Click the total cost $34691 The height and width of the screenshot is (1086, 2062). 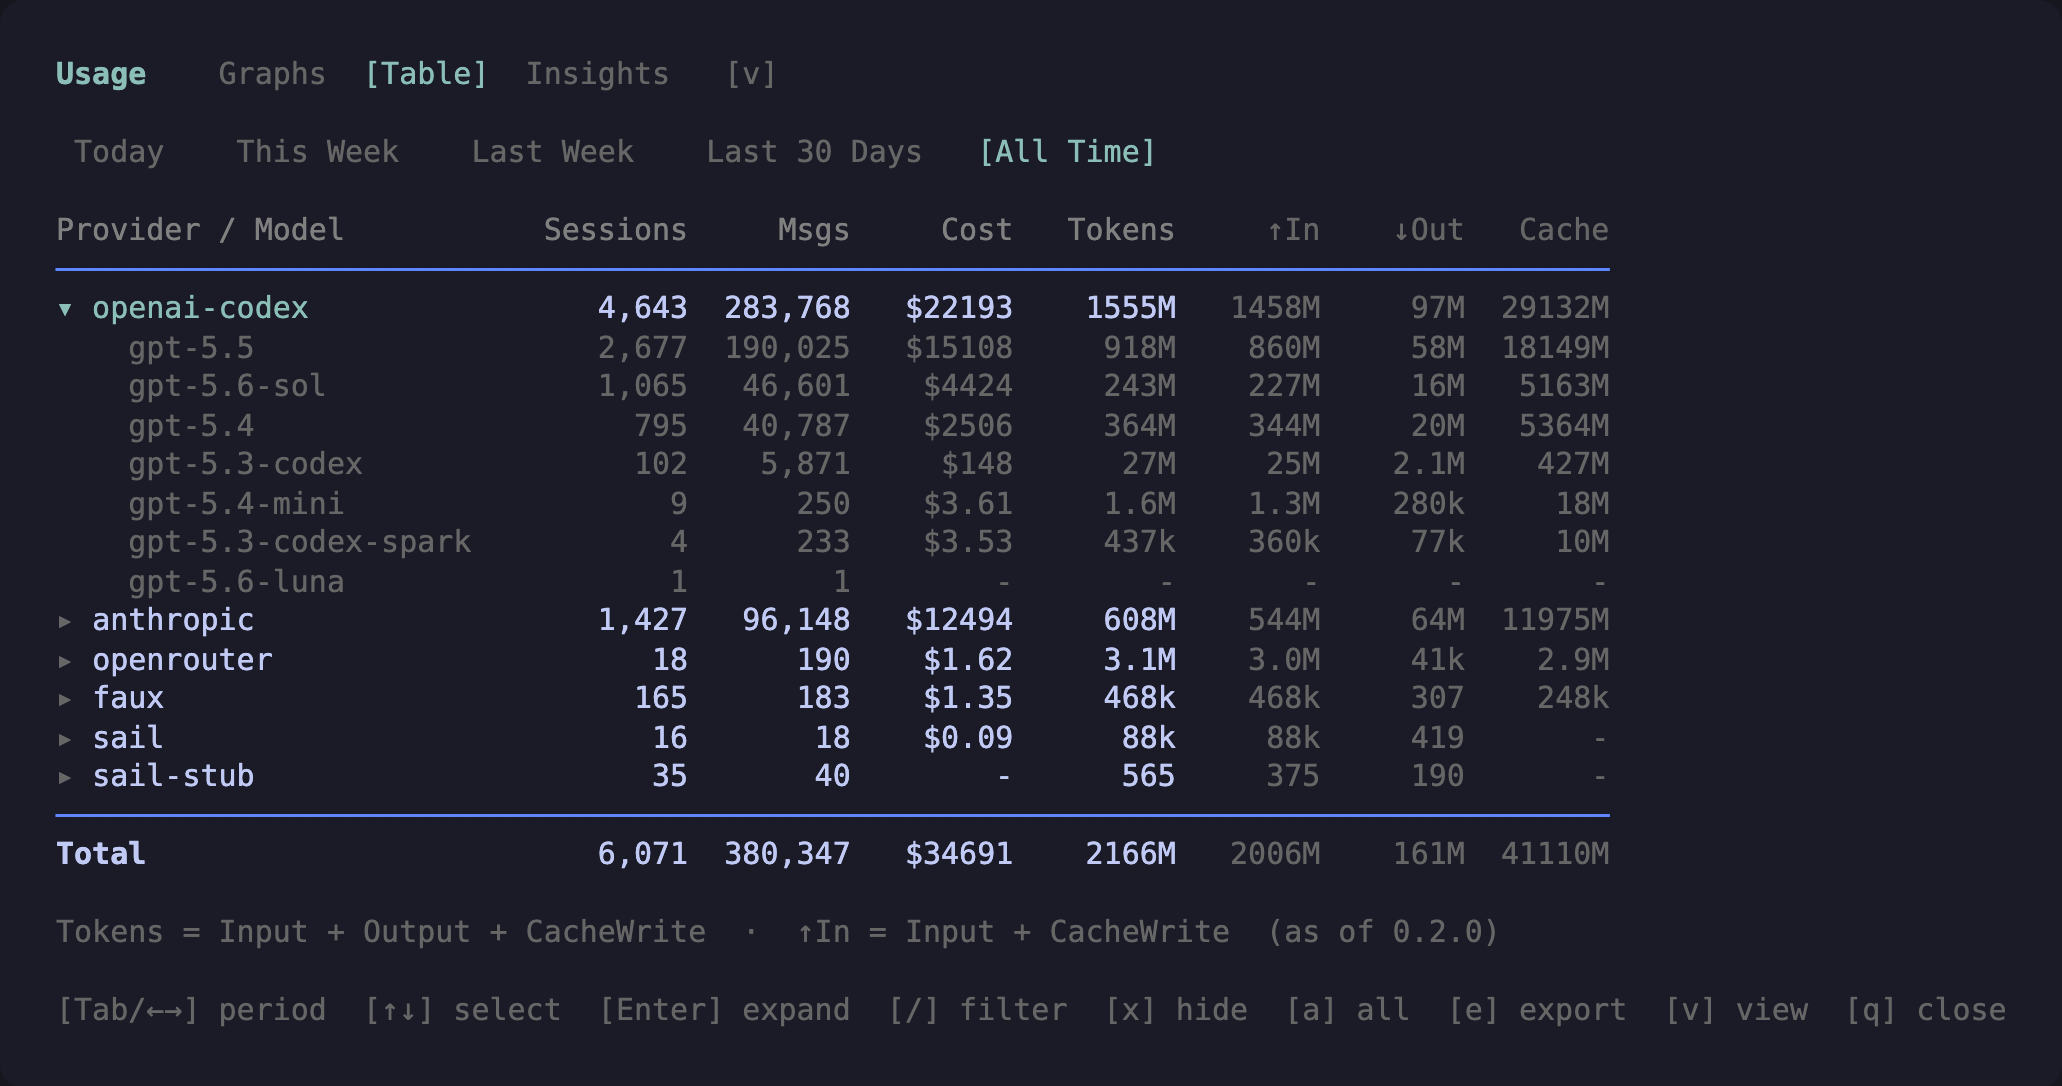959,854
